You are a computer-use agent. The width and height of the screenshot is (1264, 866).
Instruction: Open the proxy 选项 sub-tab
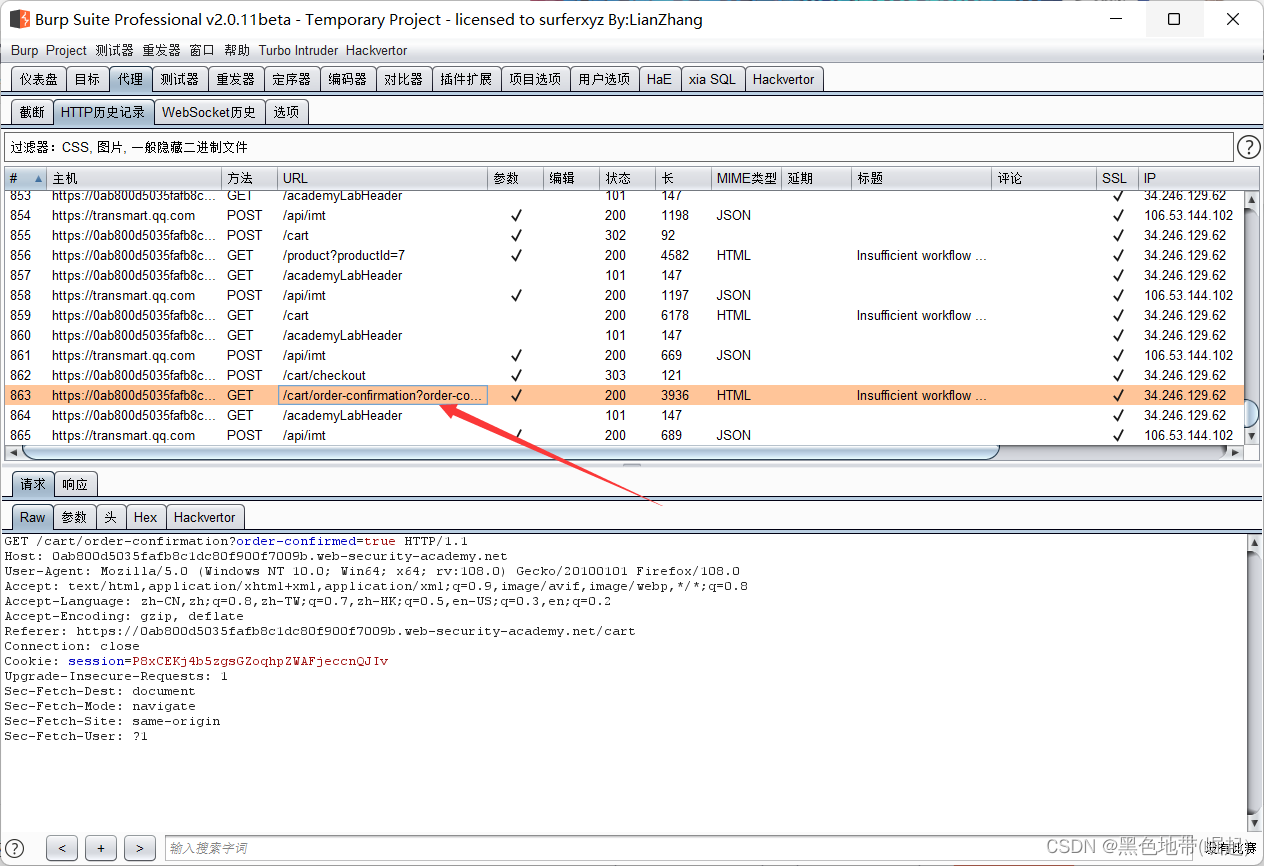coord(286,112)
